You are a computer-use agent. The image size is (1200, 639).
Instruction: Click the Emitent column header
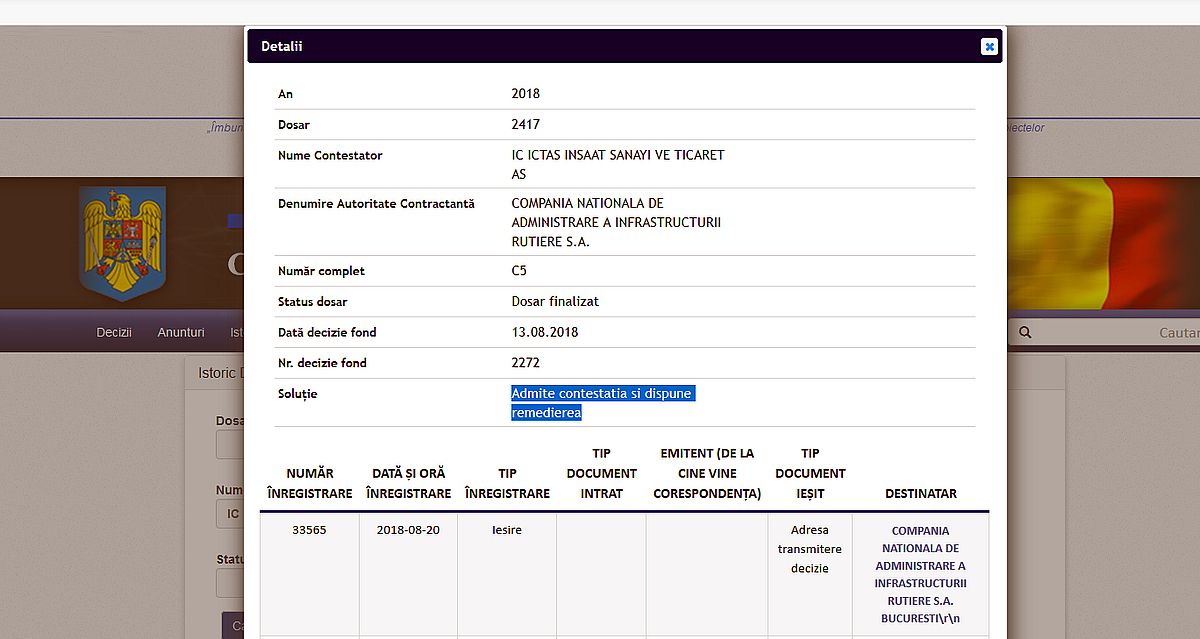pyautogui.click(x=707, y=473)
